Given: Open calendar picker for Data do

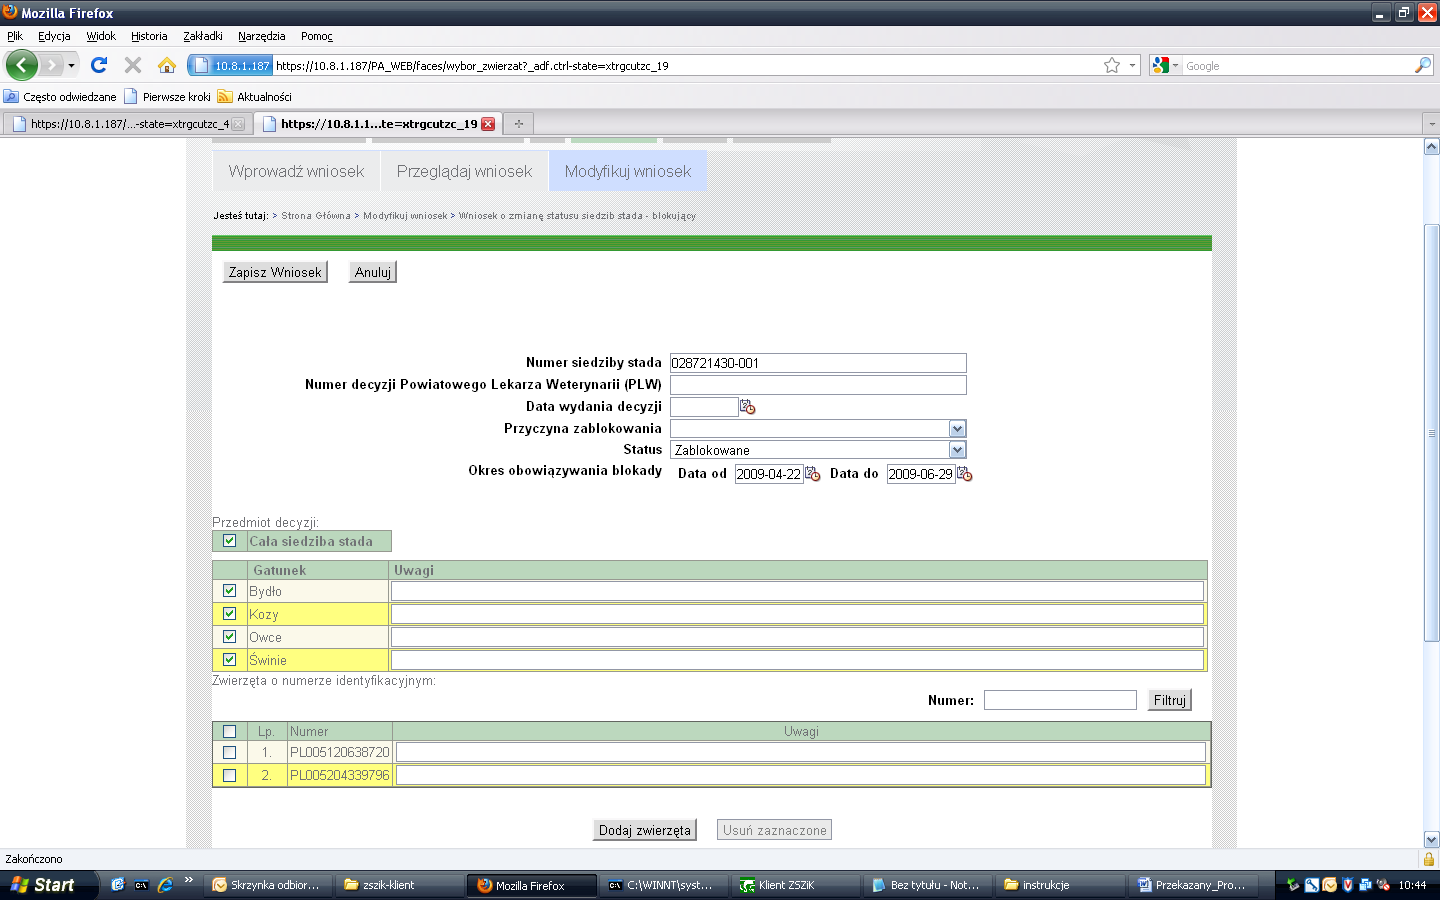Looking at the screenshot, I should [965, 474].
